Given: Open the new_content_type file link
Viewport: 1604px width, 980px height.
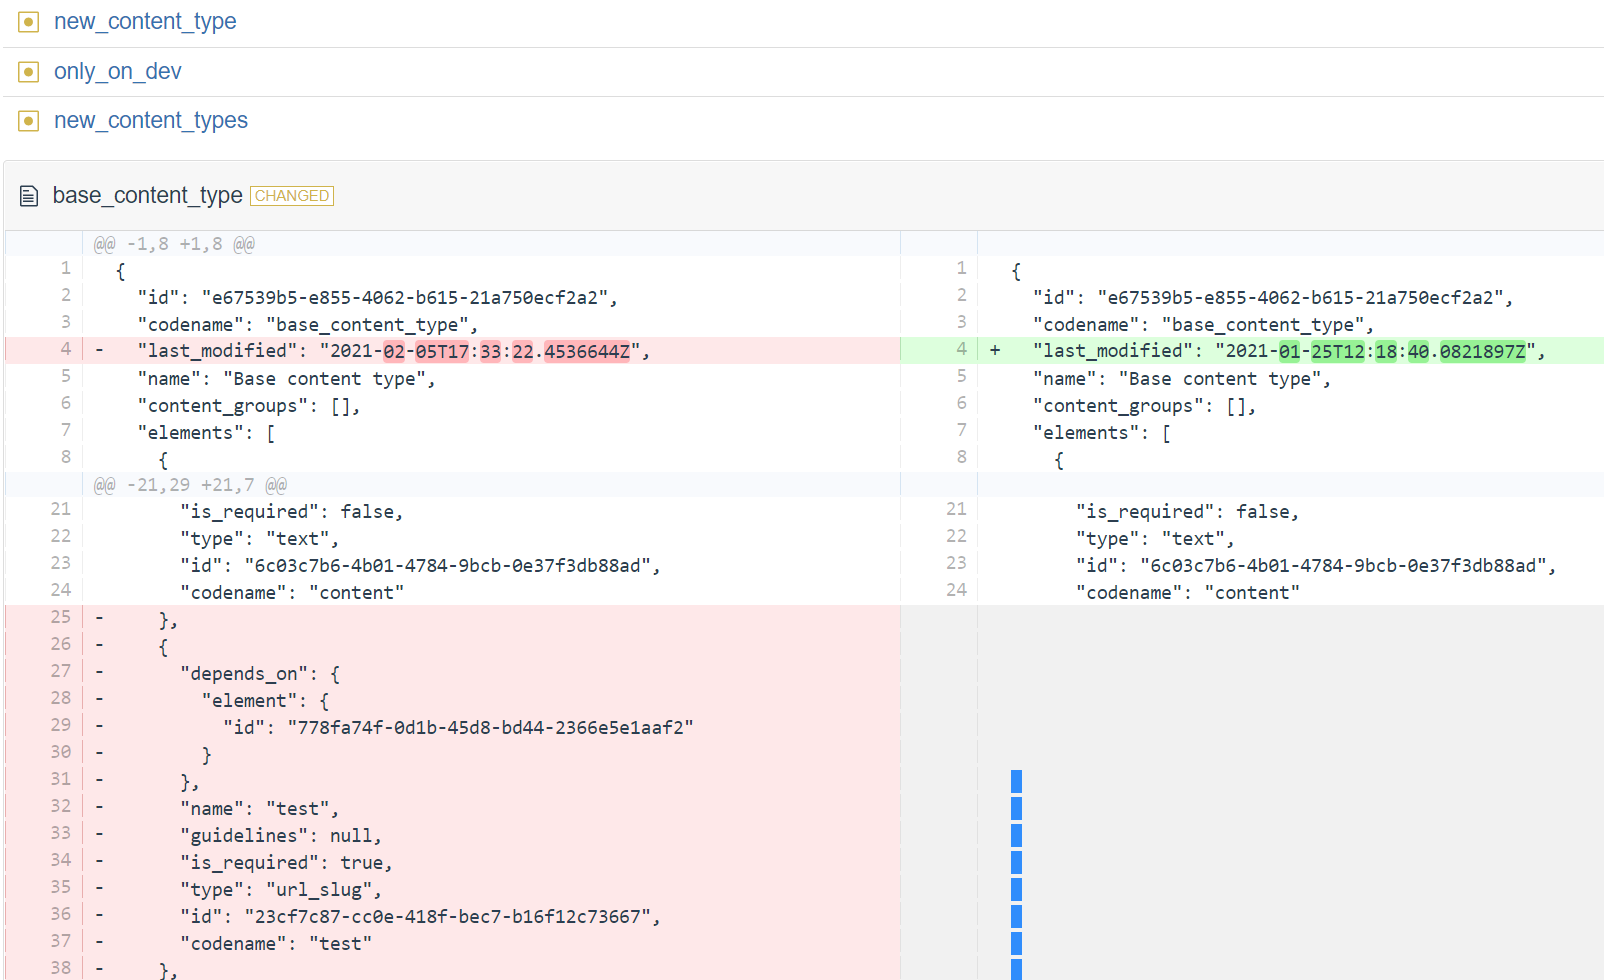Looking at the screenshot, I should coord(145,22).
